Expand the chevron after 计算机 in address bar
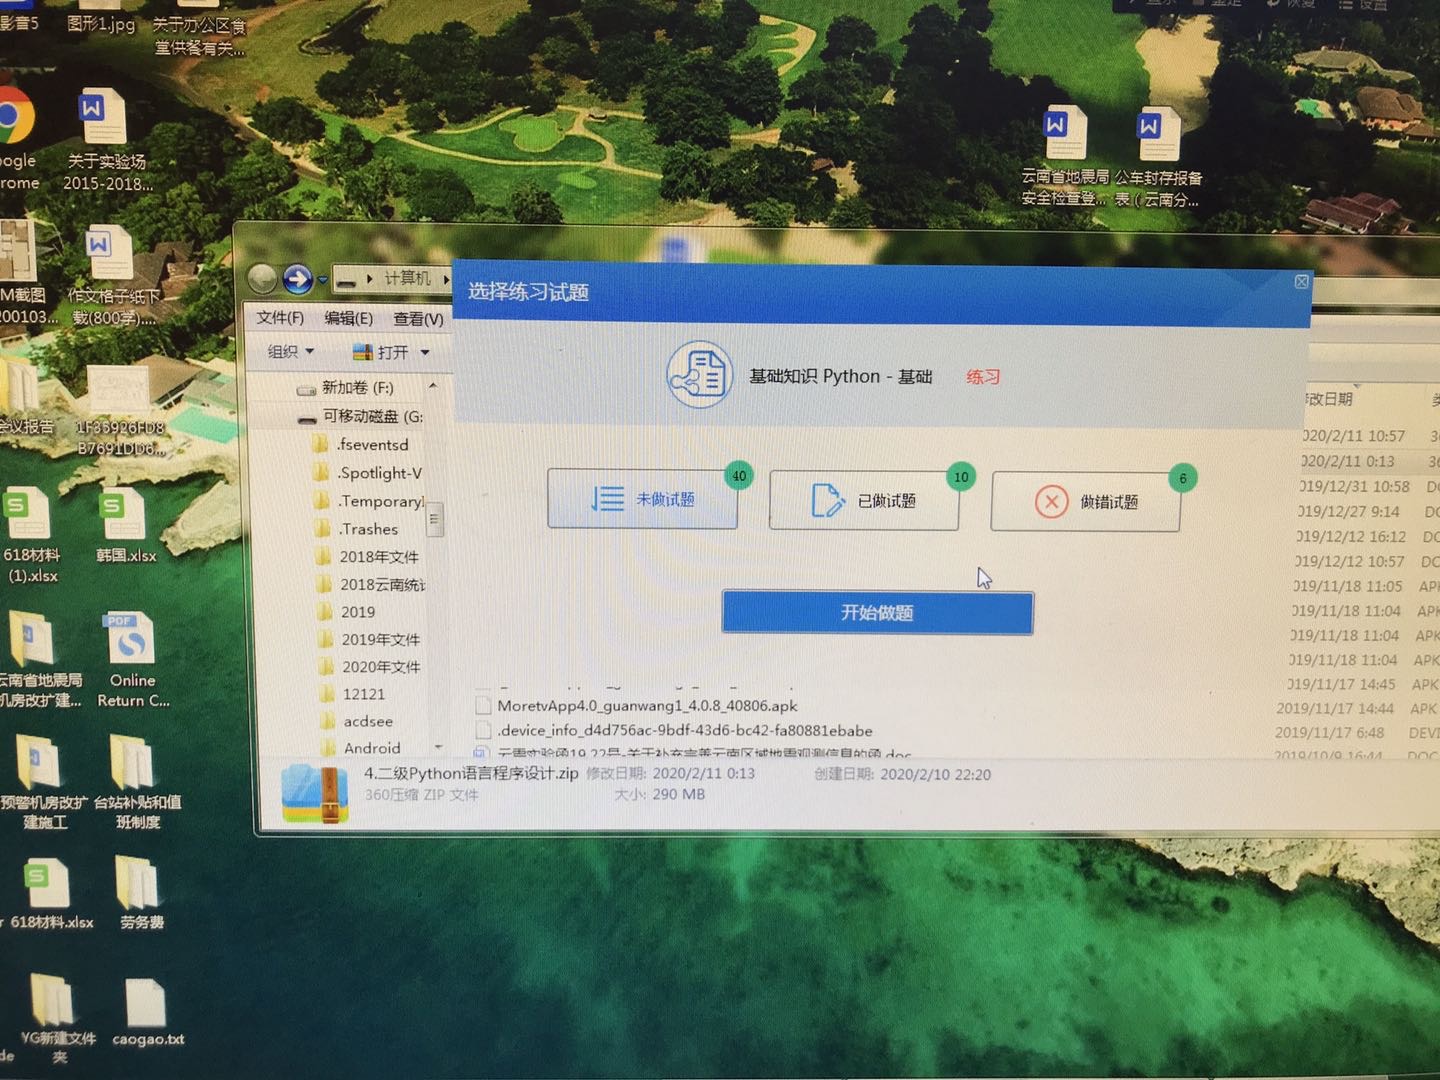Image resolution: width=1440 pixels, height=1080 pixels. [445, 279]
